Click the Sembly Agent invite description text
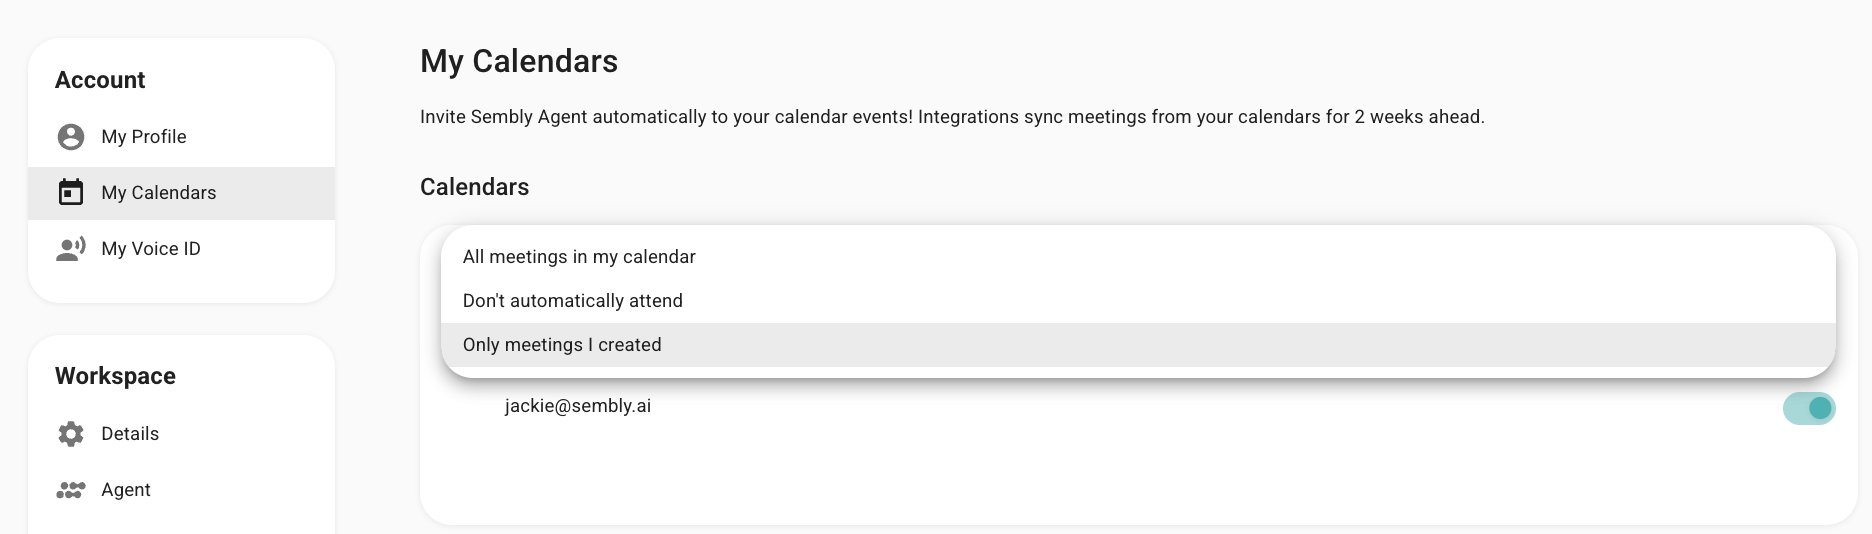The height and width of the screenshot is (534, 1872). [x=952, y=117]
